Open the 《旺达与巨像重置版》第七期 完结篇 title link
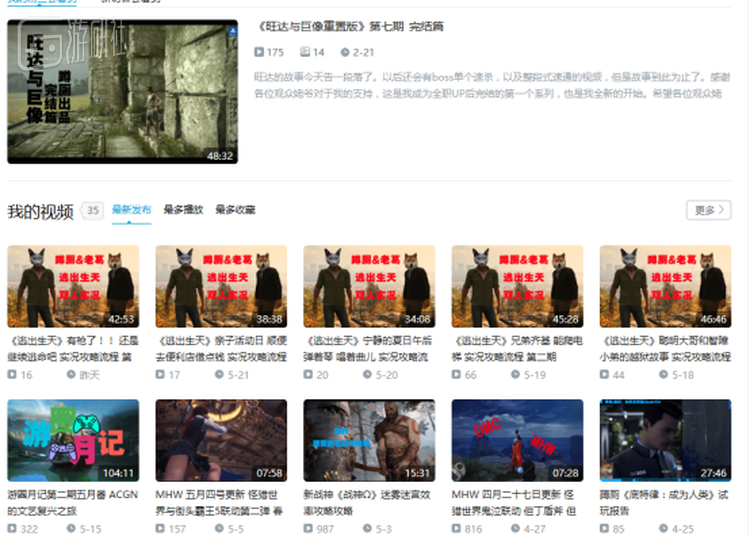The width and height of the screenshot is (750, 536). 351,26
